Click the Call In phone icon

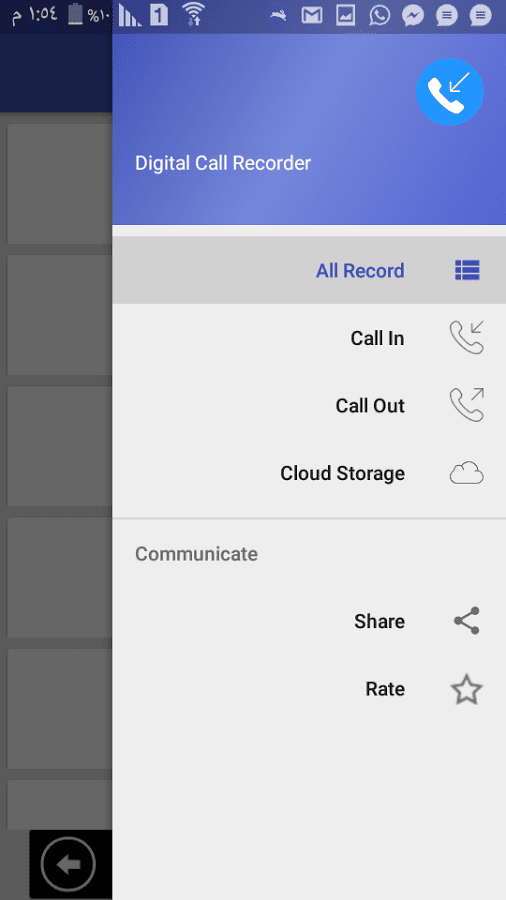point(467,338)
